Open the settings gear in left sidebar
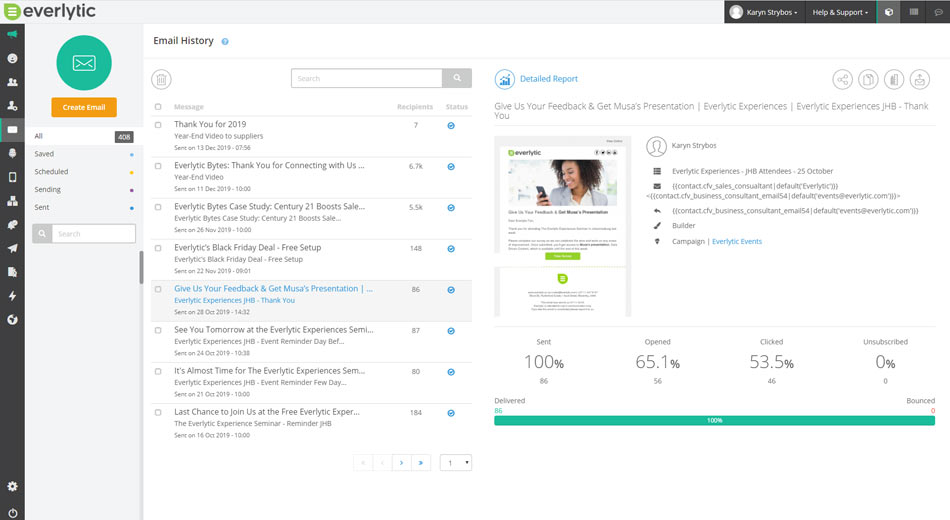 click(x=12, y=486)
